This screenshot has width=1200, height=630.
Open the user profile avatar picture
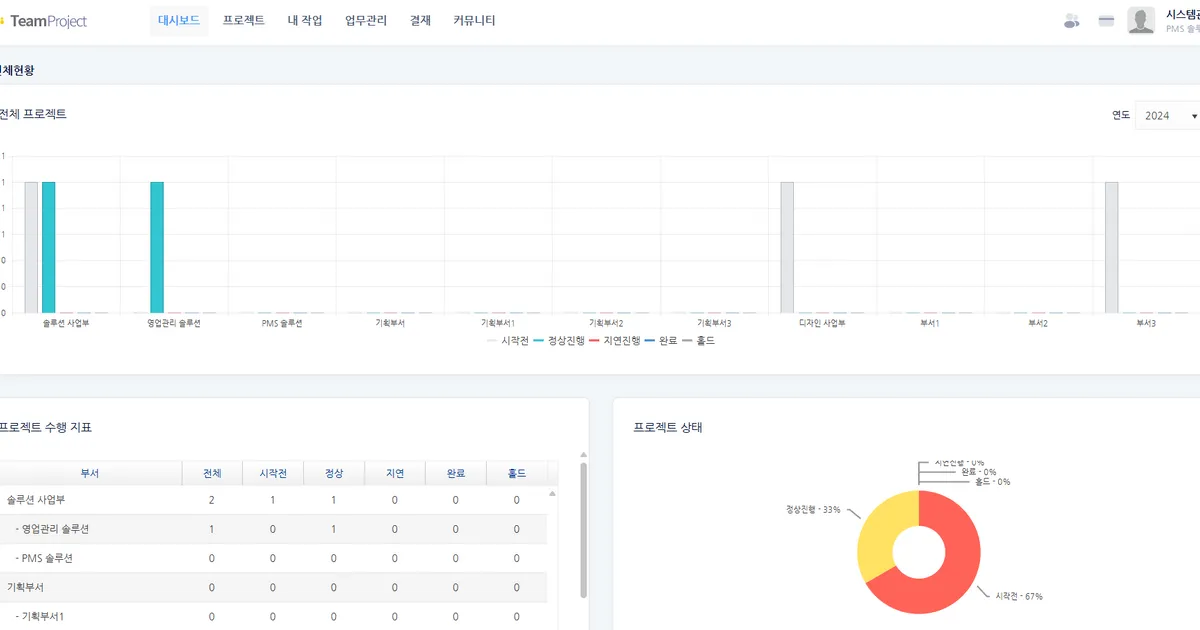click(1141, 21)
